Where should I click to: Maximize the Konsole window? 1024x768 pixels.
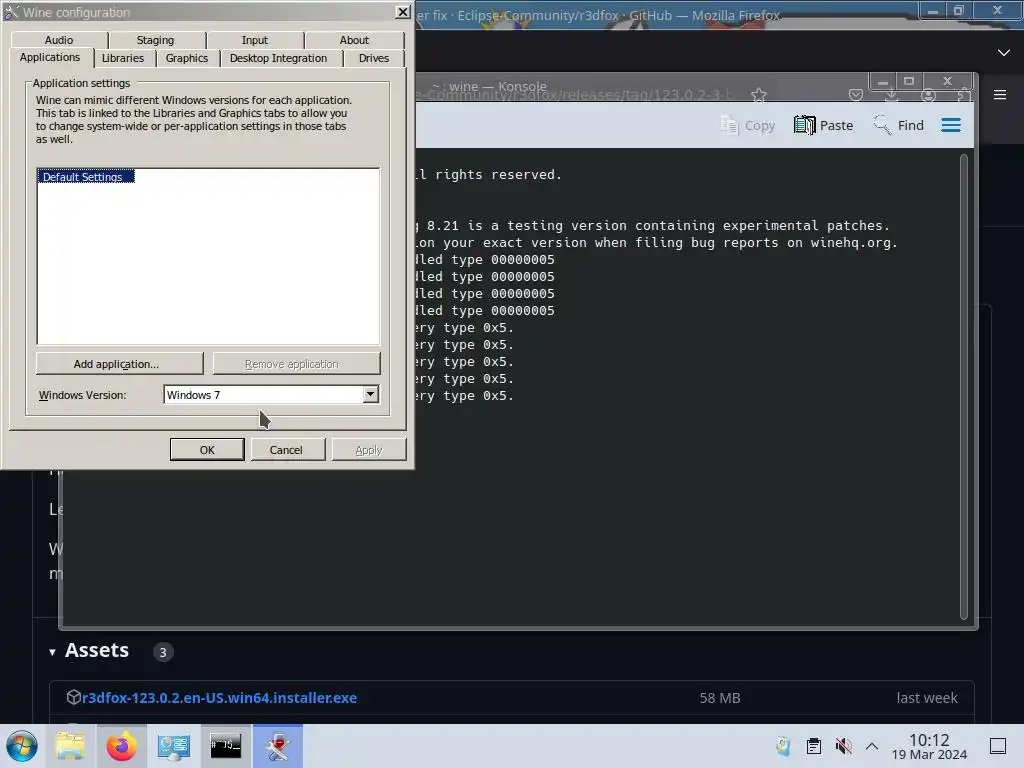click(908, 81)
